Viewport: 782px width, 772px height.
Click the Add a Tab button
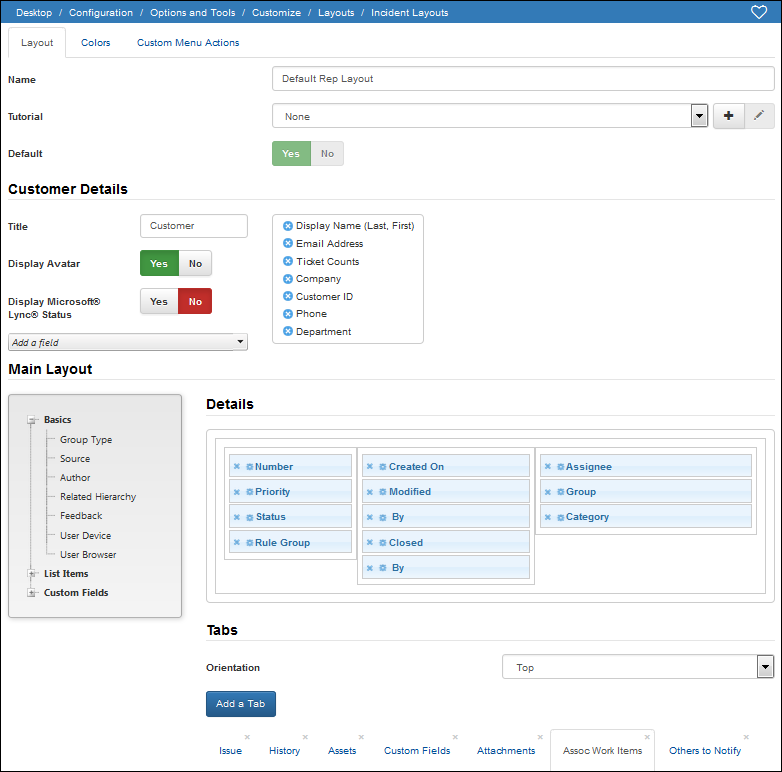(240, 704)
